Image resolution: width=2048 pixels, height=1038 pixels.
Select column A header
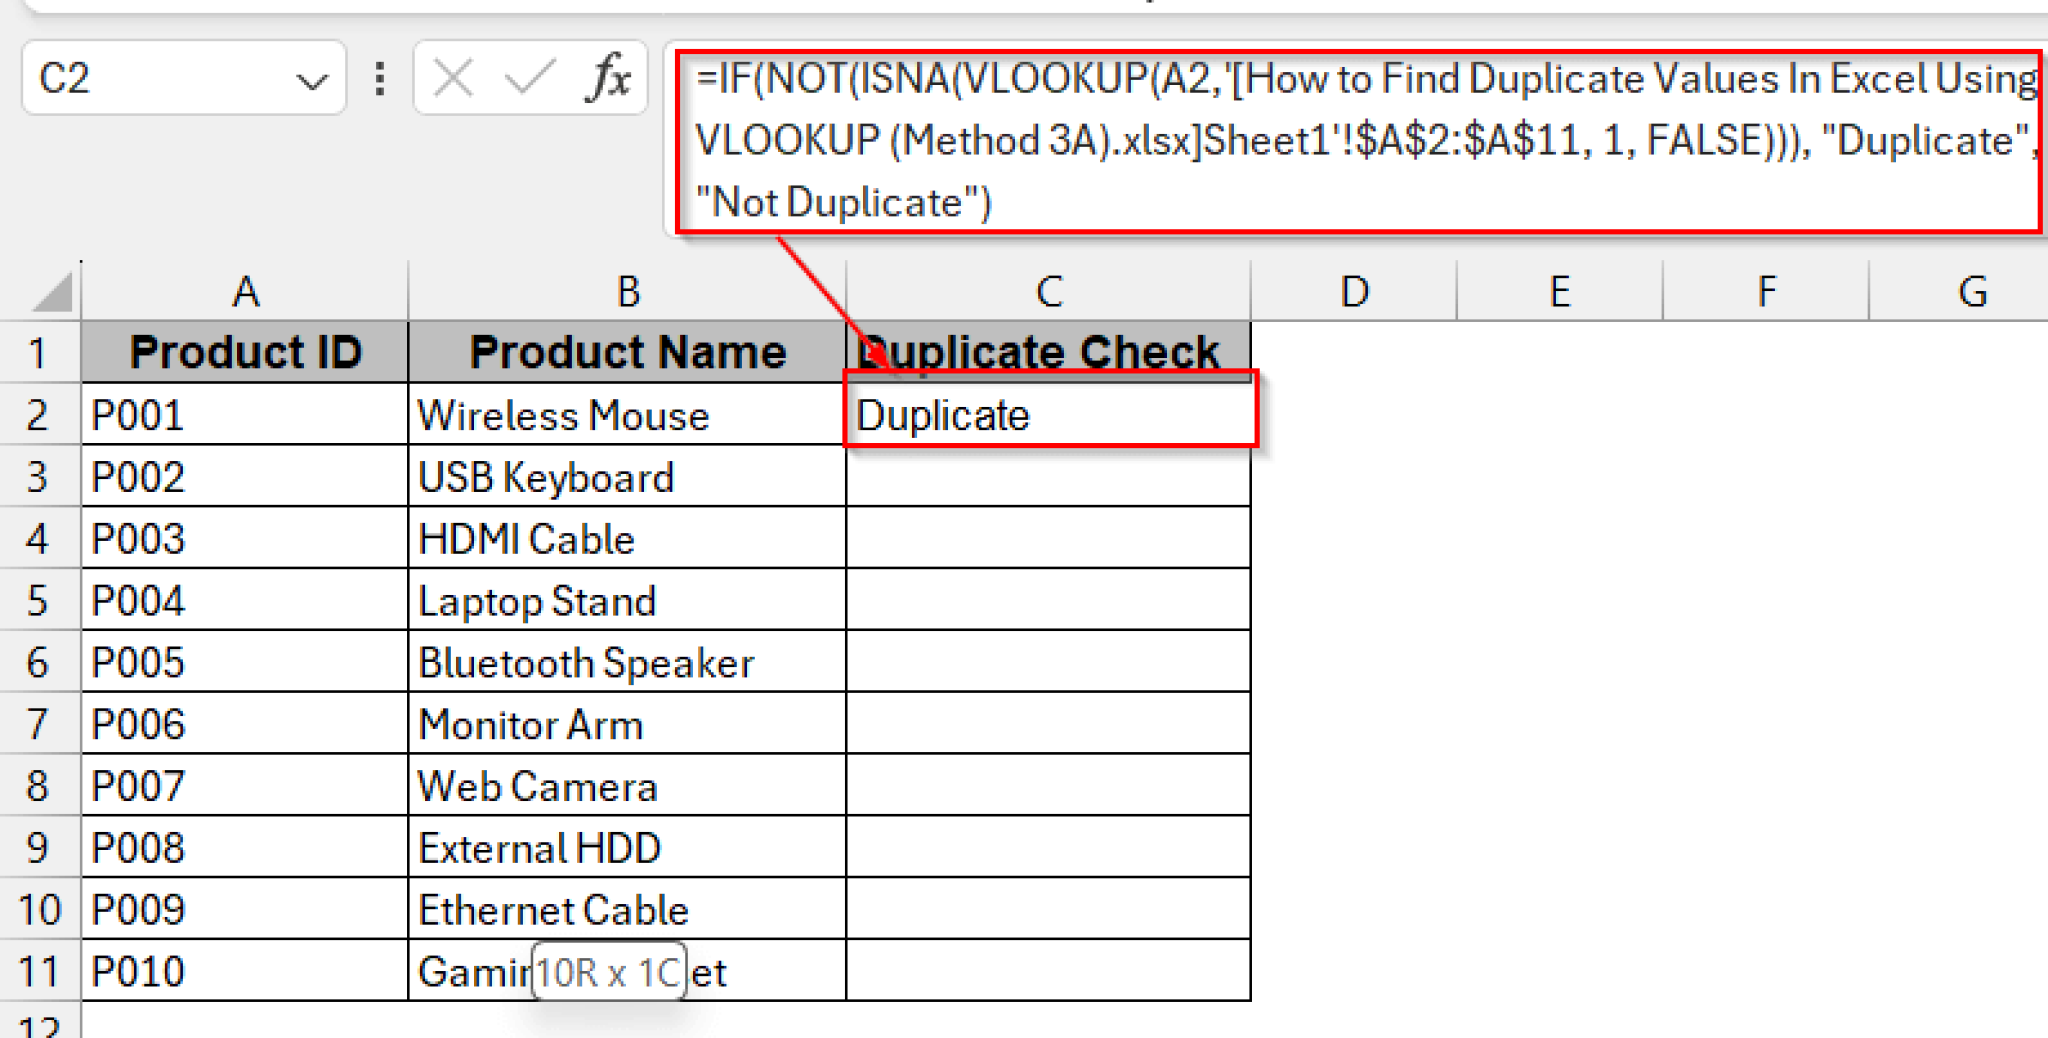tap(245, 292)
